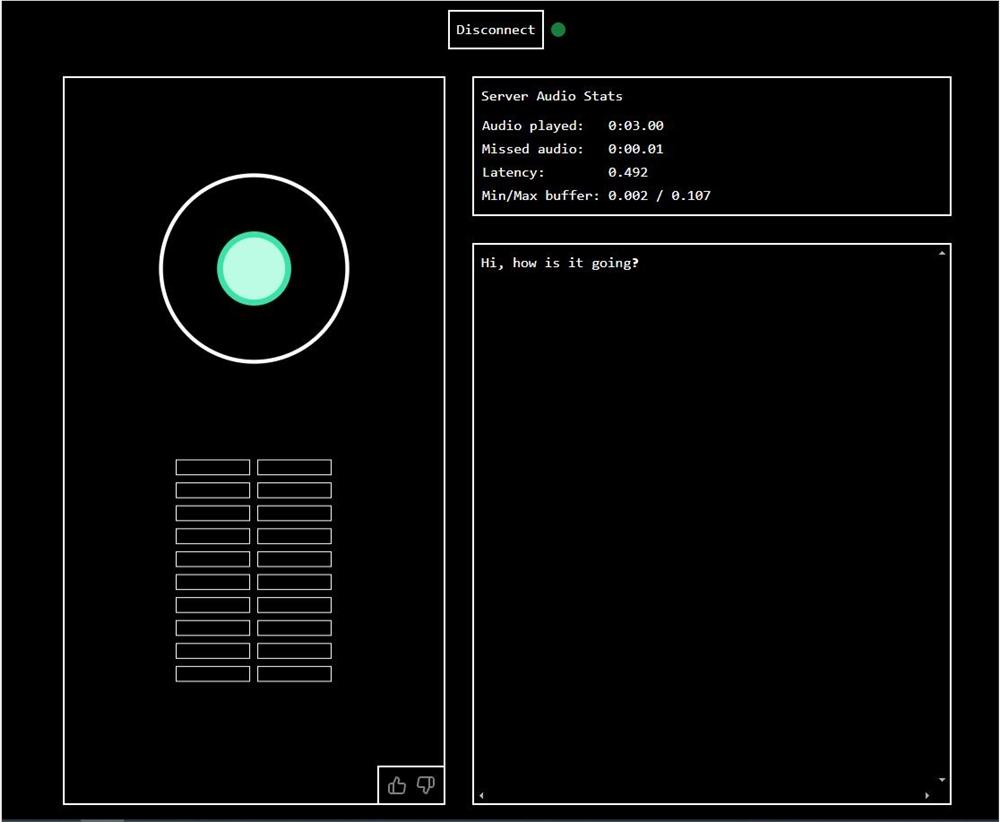The width and height of the screenshot is (1000, 822).
Task: Select the top bar in right meter column
Action: 294,467
